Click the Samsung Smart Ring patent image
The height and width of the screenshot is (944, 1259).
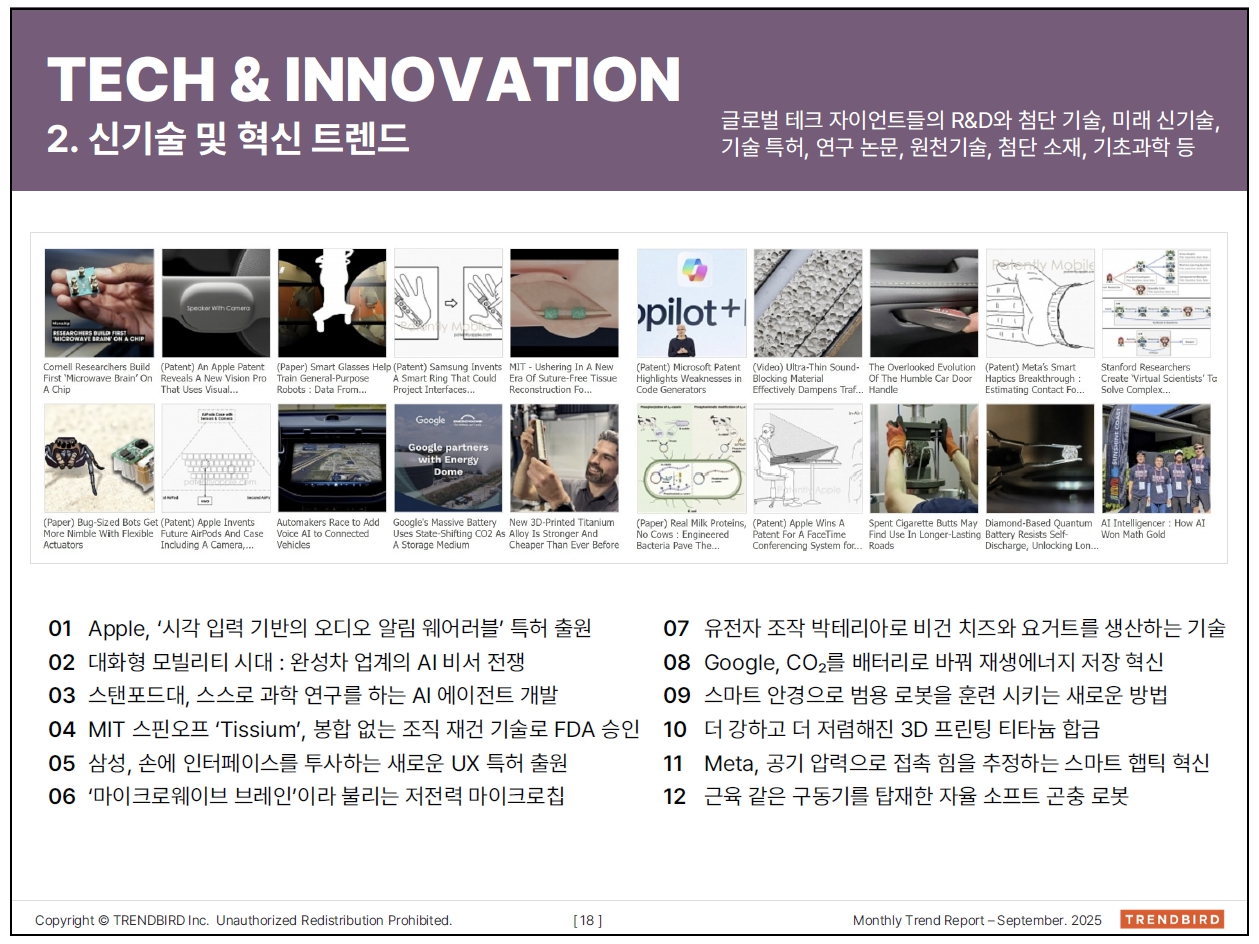(x=448, y=303)
